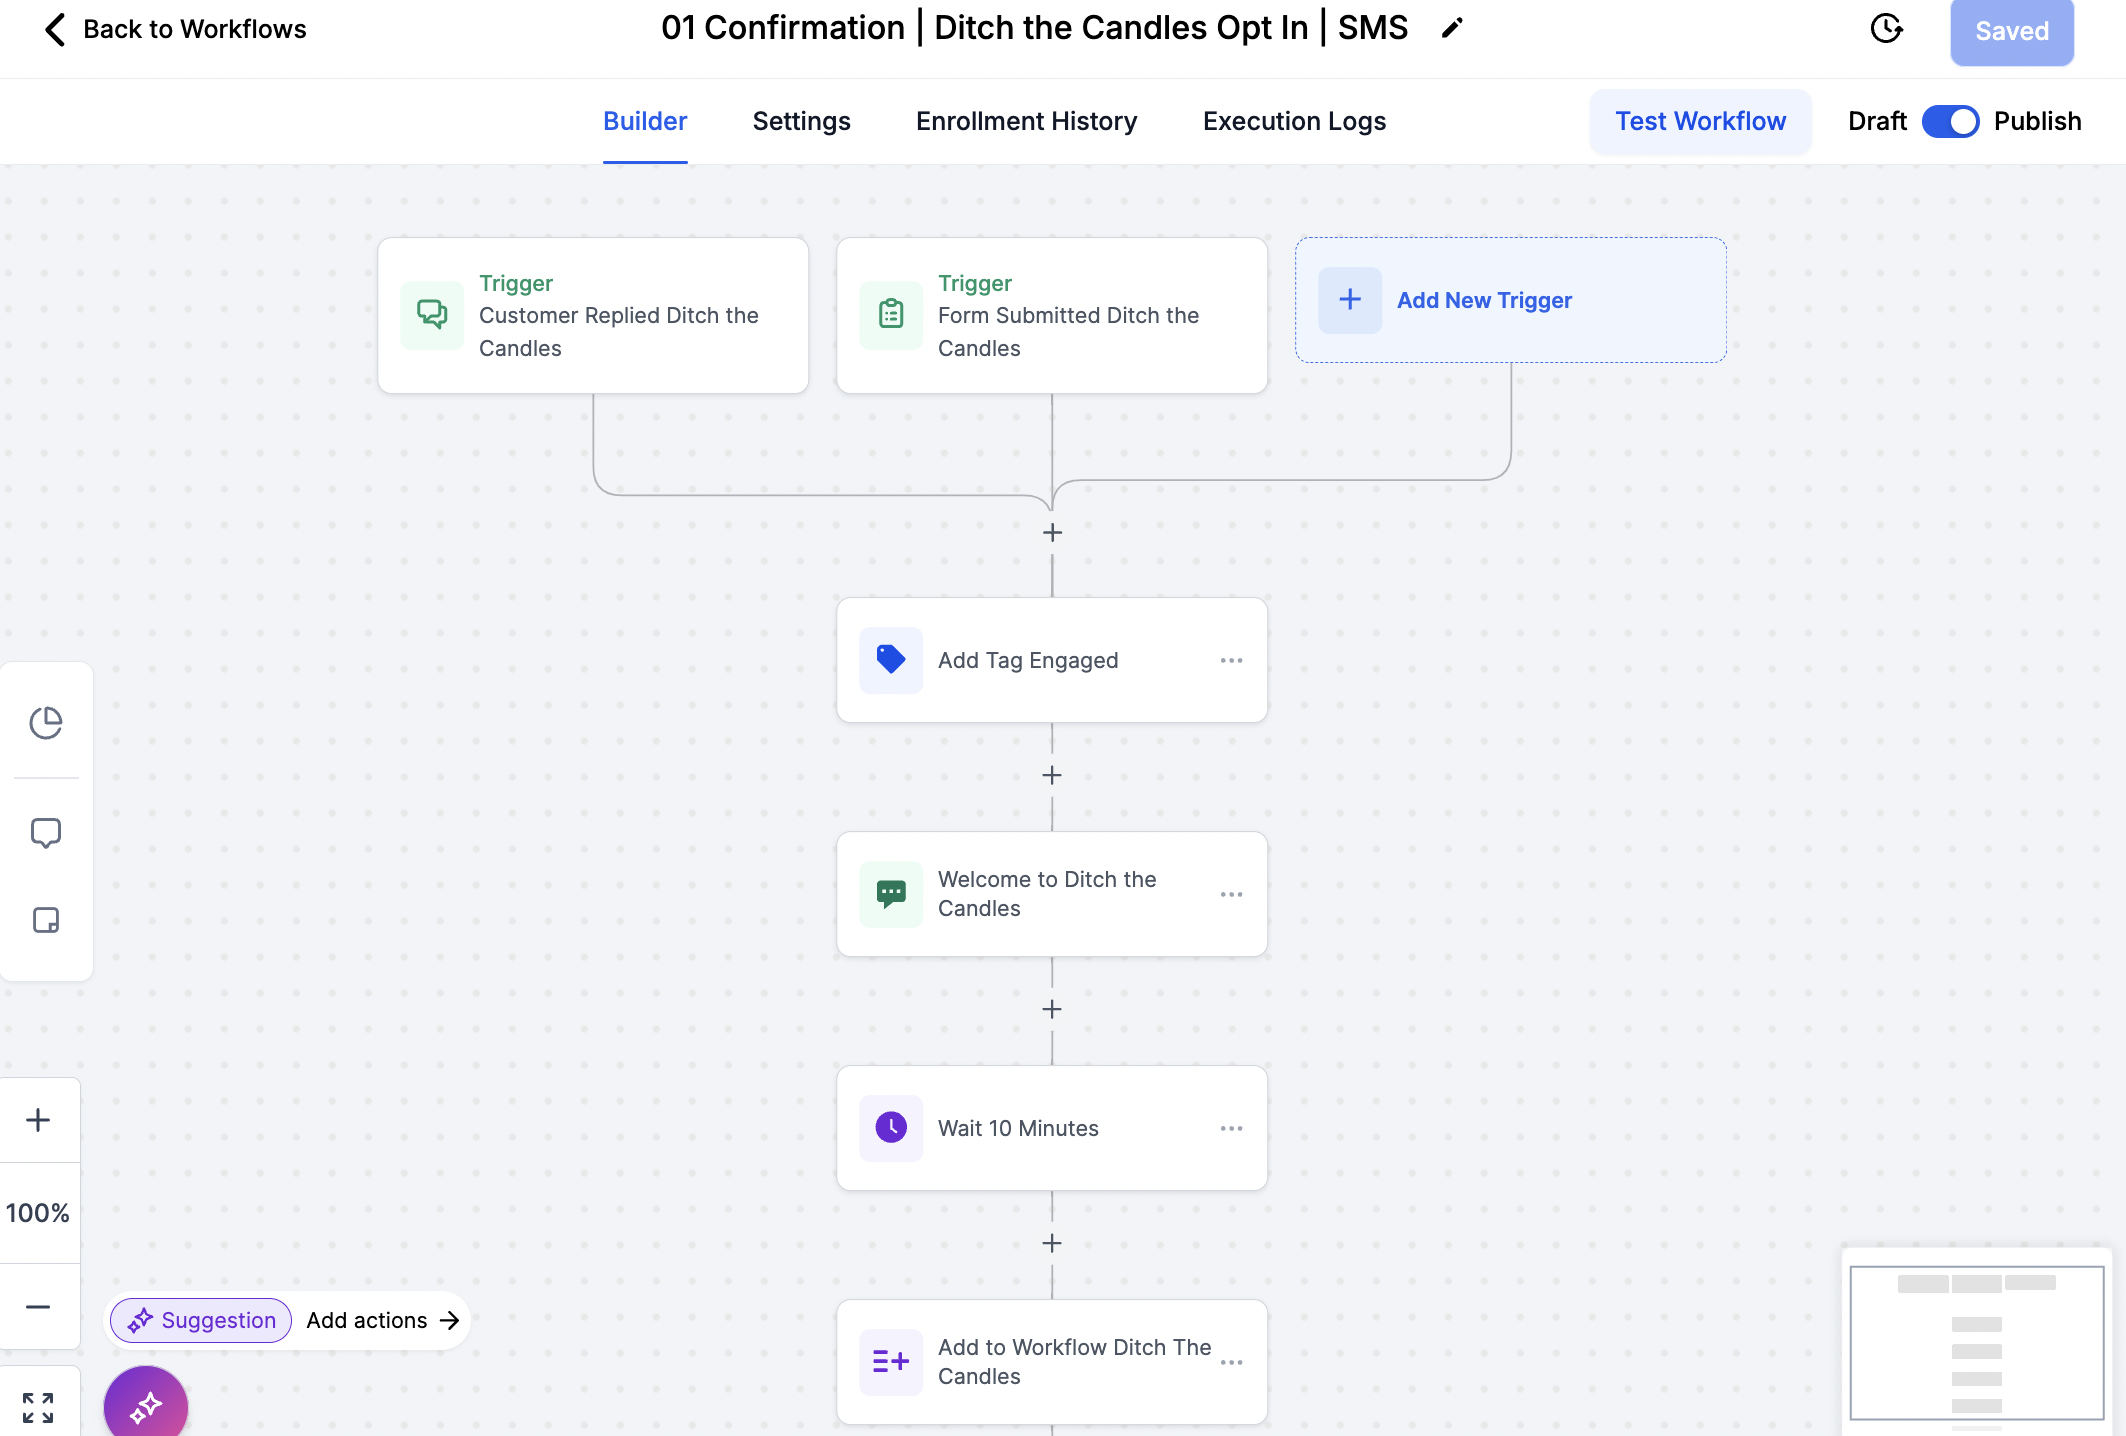Select the Add Tag Engaged step label
This screenshot has width=2126, height=1436.
pos(1028,660)
